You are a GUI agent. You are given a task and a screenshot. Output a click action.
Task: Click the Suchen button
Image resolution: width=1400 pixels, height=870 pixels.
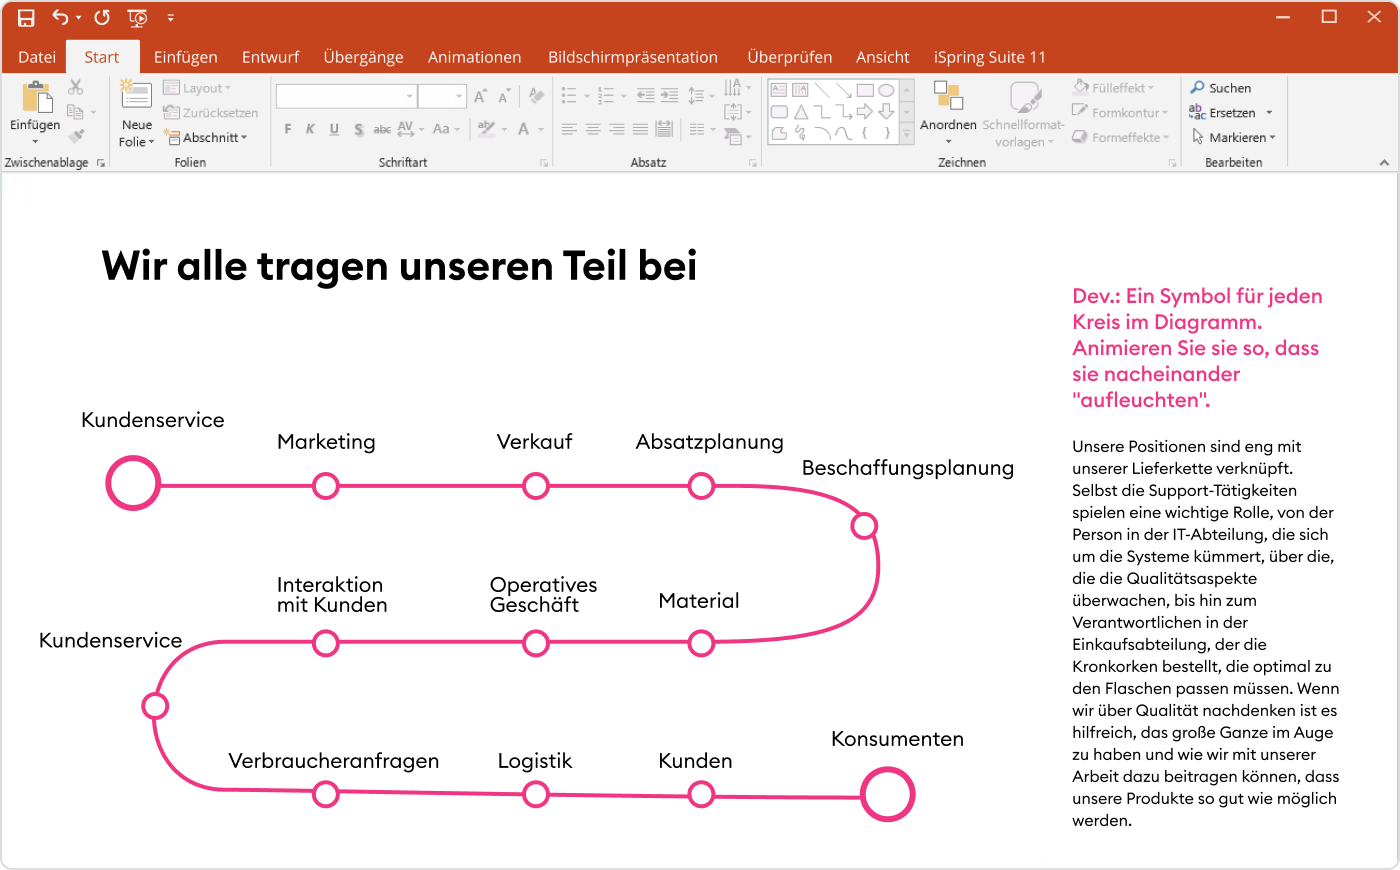coord(1221,88)
